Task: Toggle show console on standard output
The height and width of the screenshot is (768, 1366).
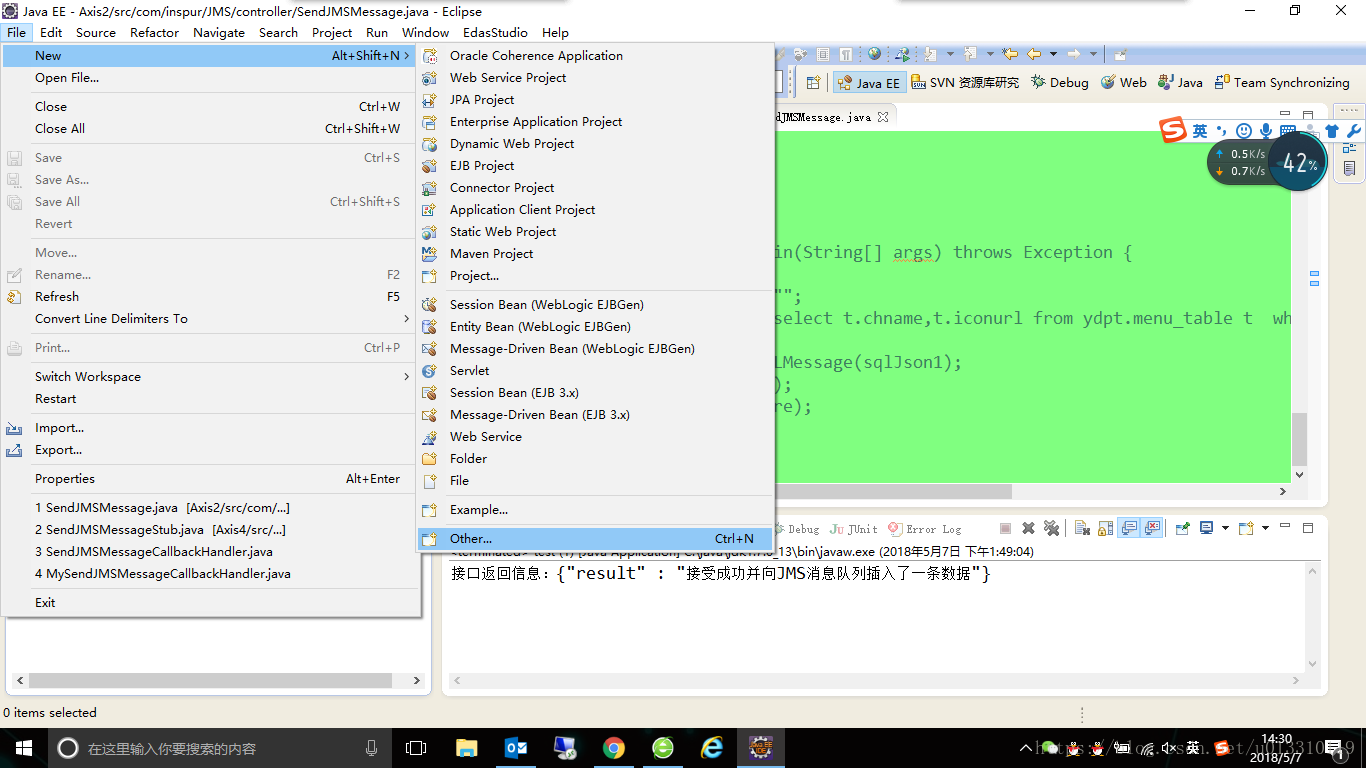Action: coord(1130,528)
